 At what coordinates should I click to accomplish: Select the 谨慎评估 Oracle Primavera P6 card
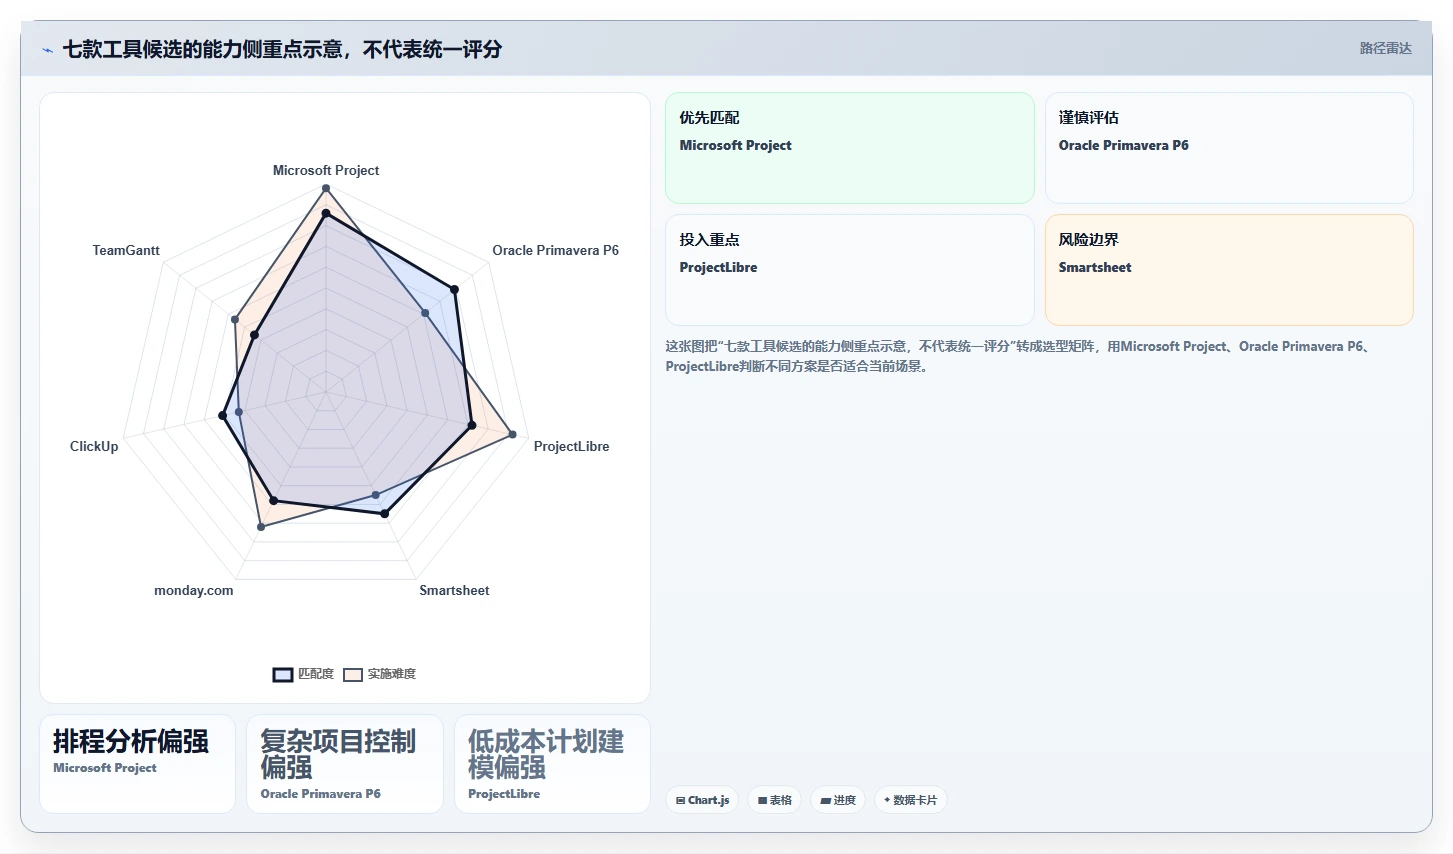pos(1229,148)
